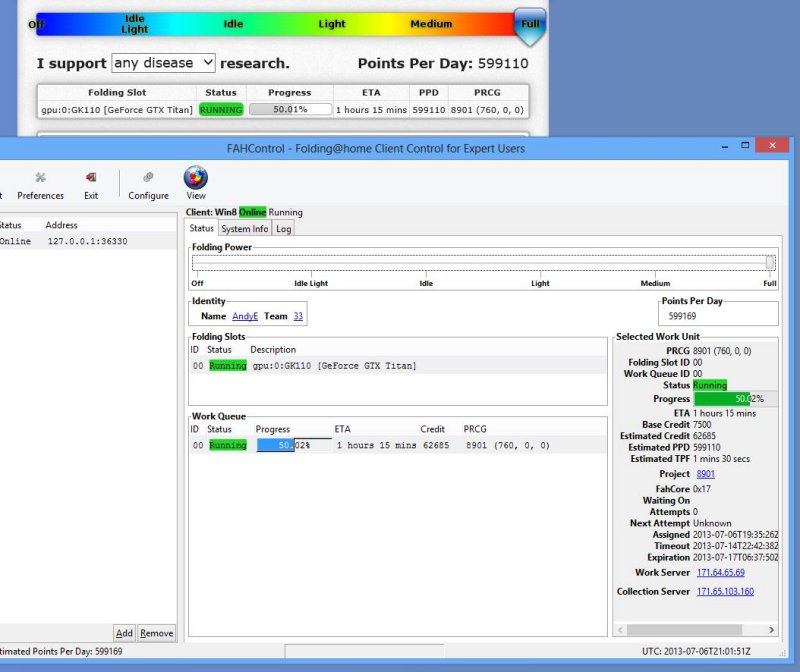This screenshot has width=800, height=672.
Task: Open Collection Server 171.65.103.160 link
Action: pyautogui.click(x=725, y=591)
